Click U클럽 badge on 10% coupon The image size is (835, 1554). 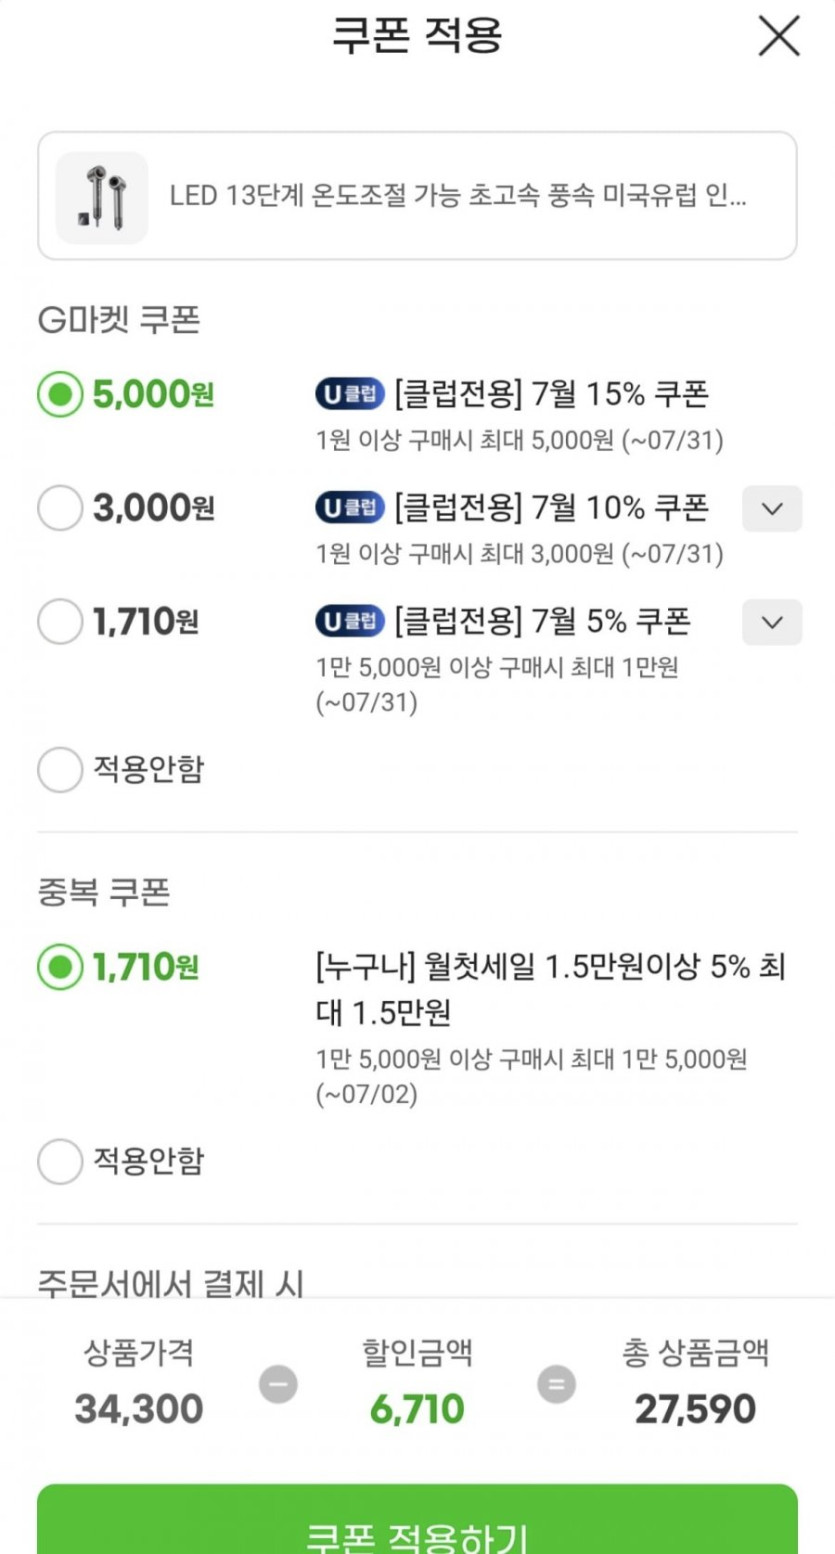coord(349,509)
